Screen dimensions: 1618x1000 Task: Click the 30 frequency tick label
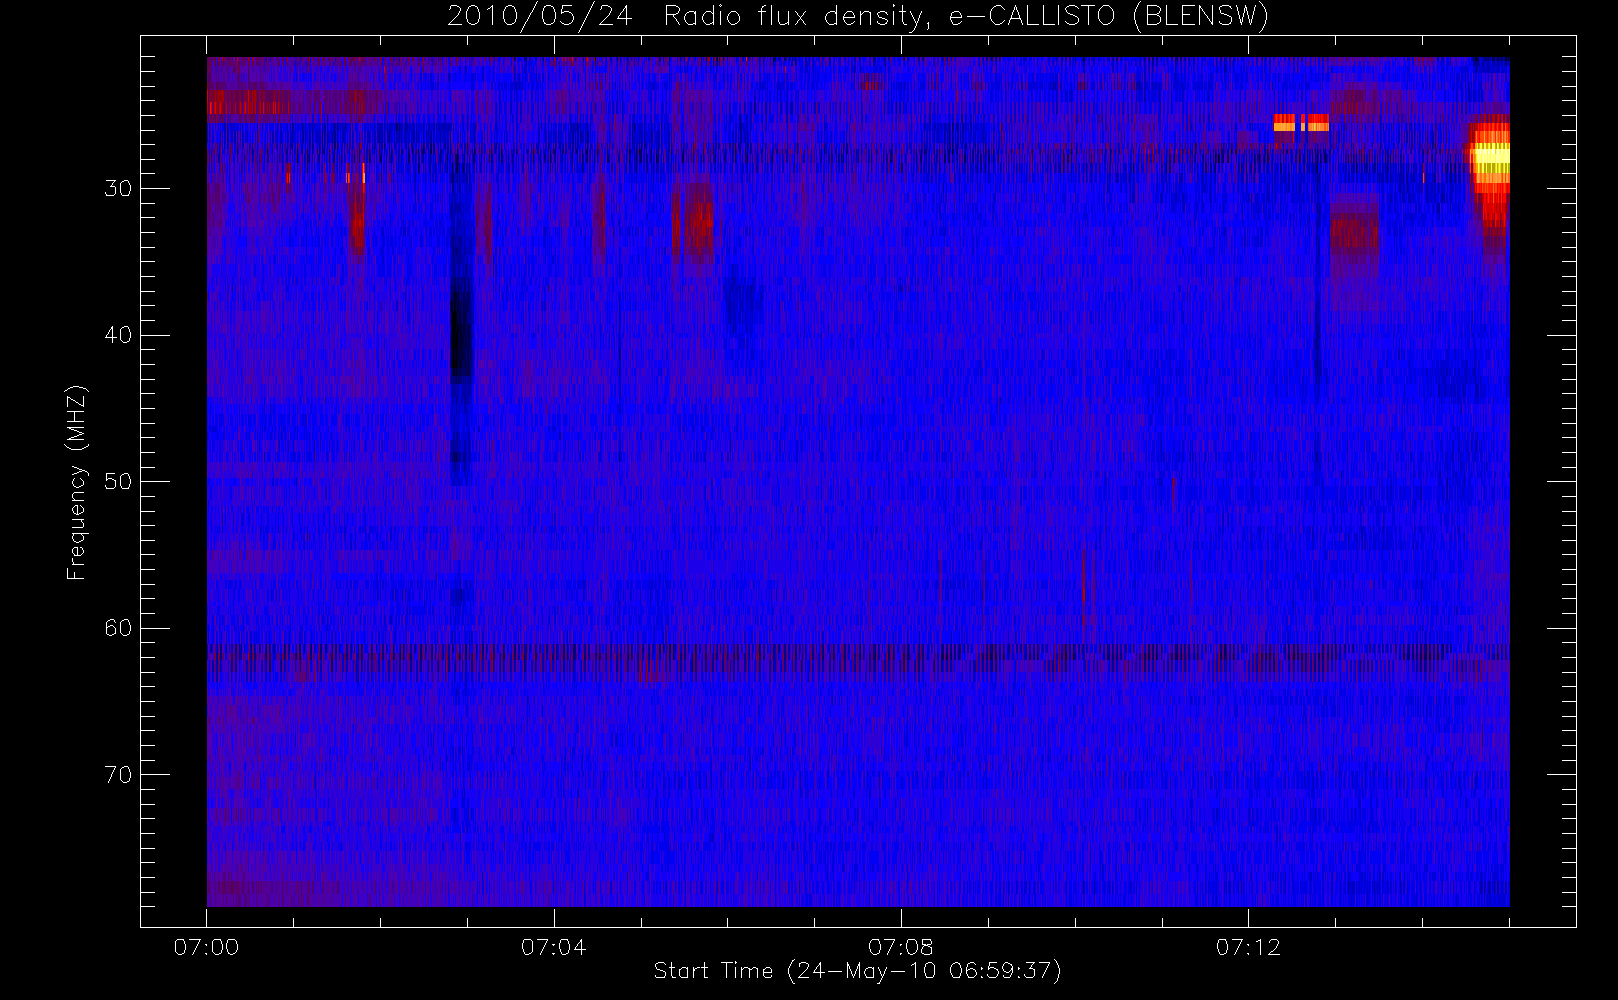(118, 189)
